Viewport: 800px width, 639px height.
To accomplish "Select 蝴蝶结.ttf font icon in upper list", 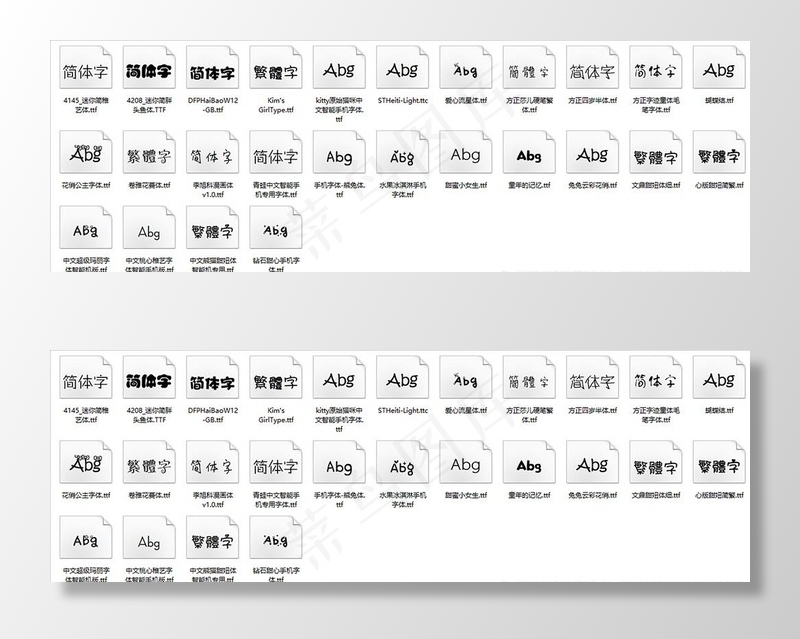I will point(718,72).
